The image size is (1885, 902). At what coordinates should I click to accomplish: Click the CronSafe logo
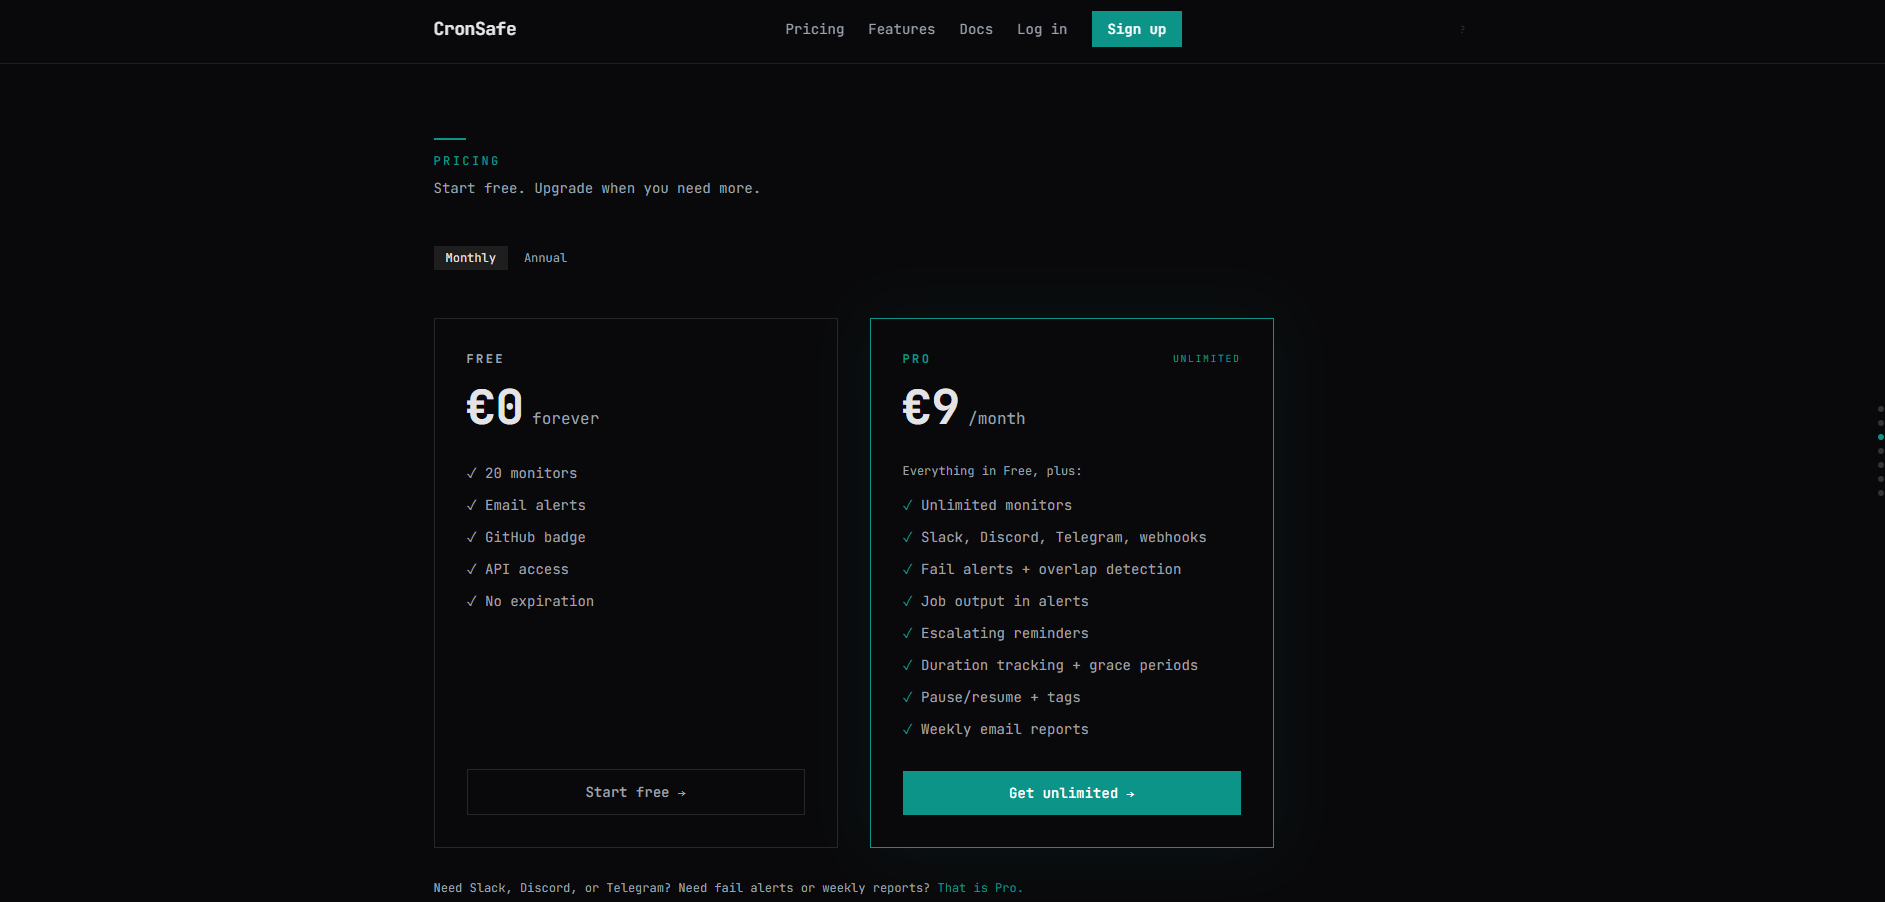pyautogui.click(x=475, y=29)
